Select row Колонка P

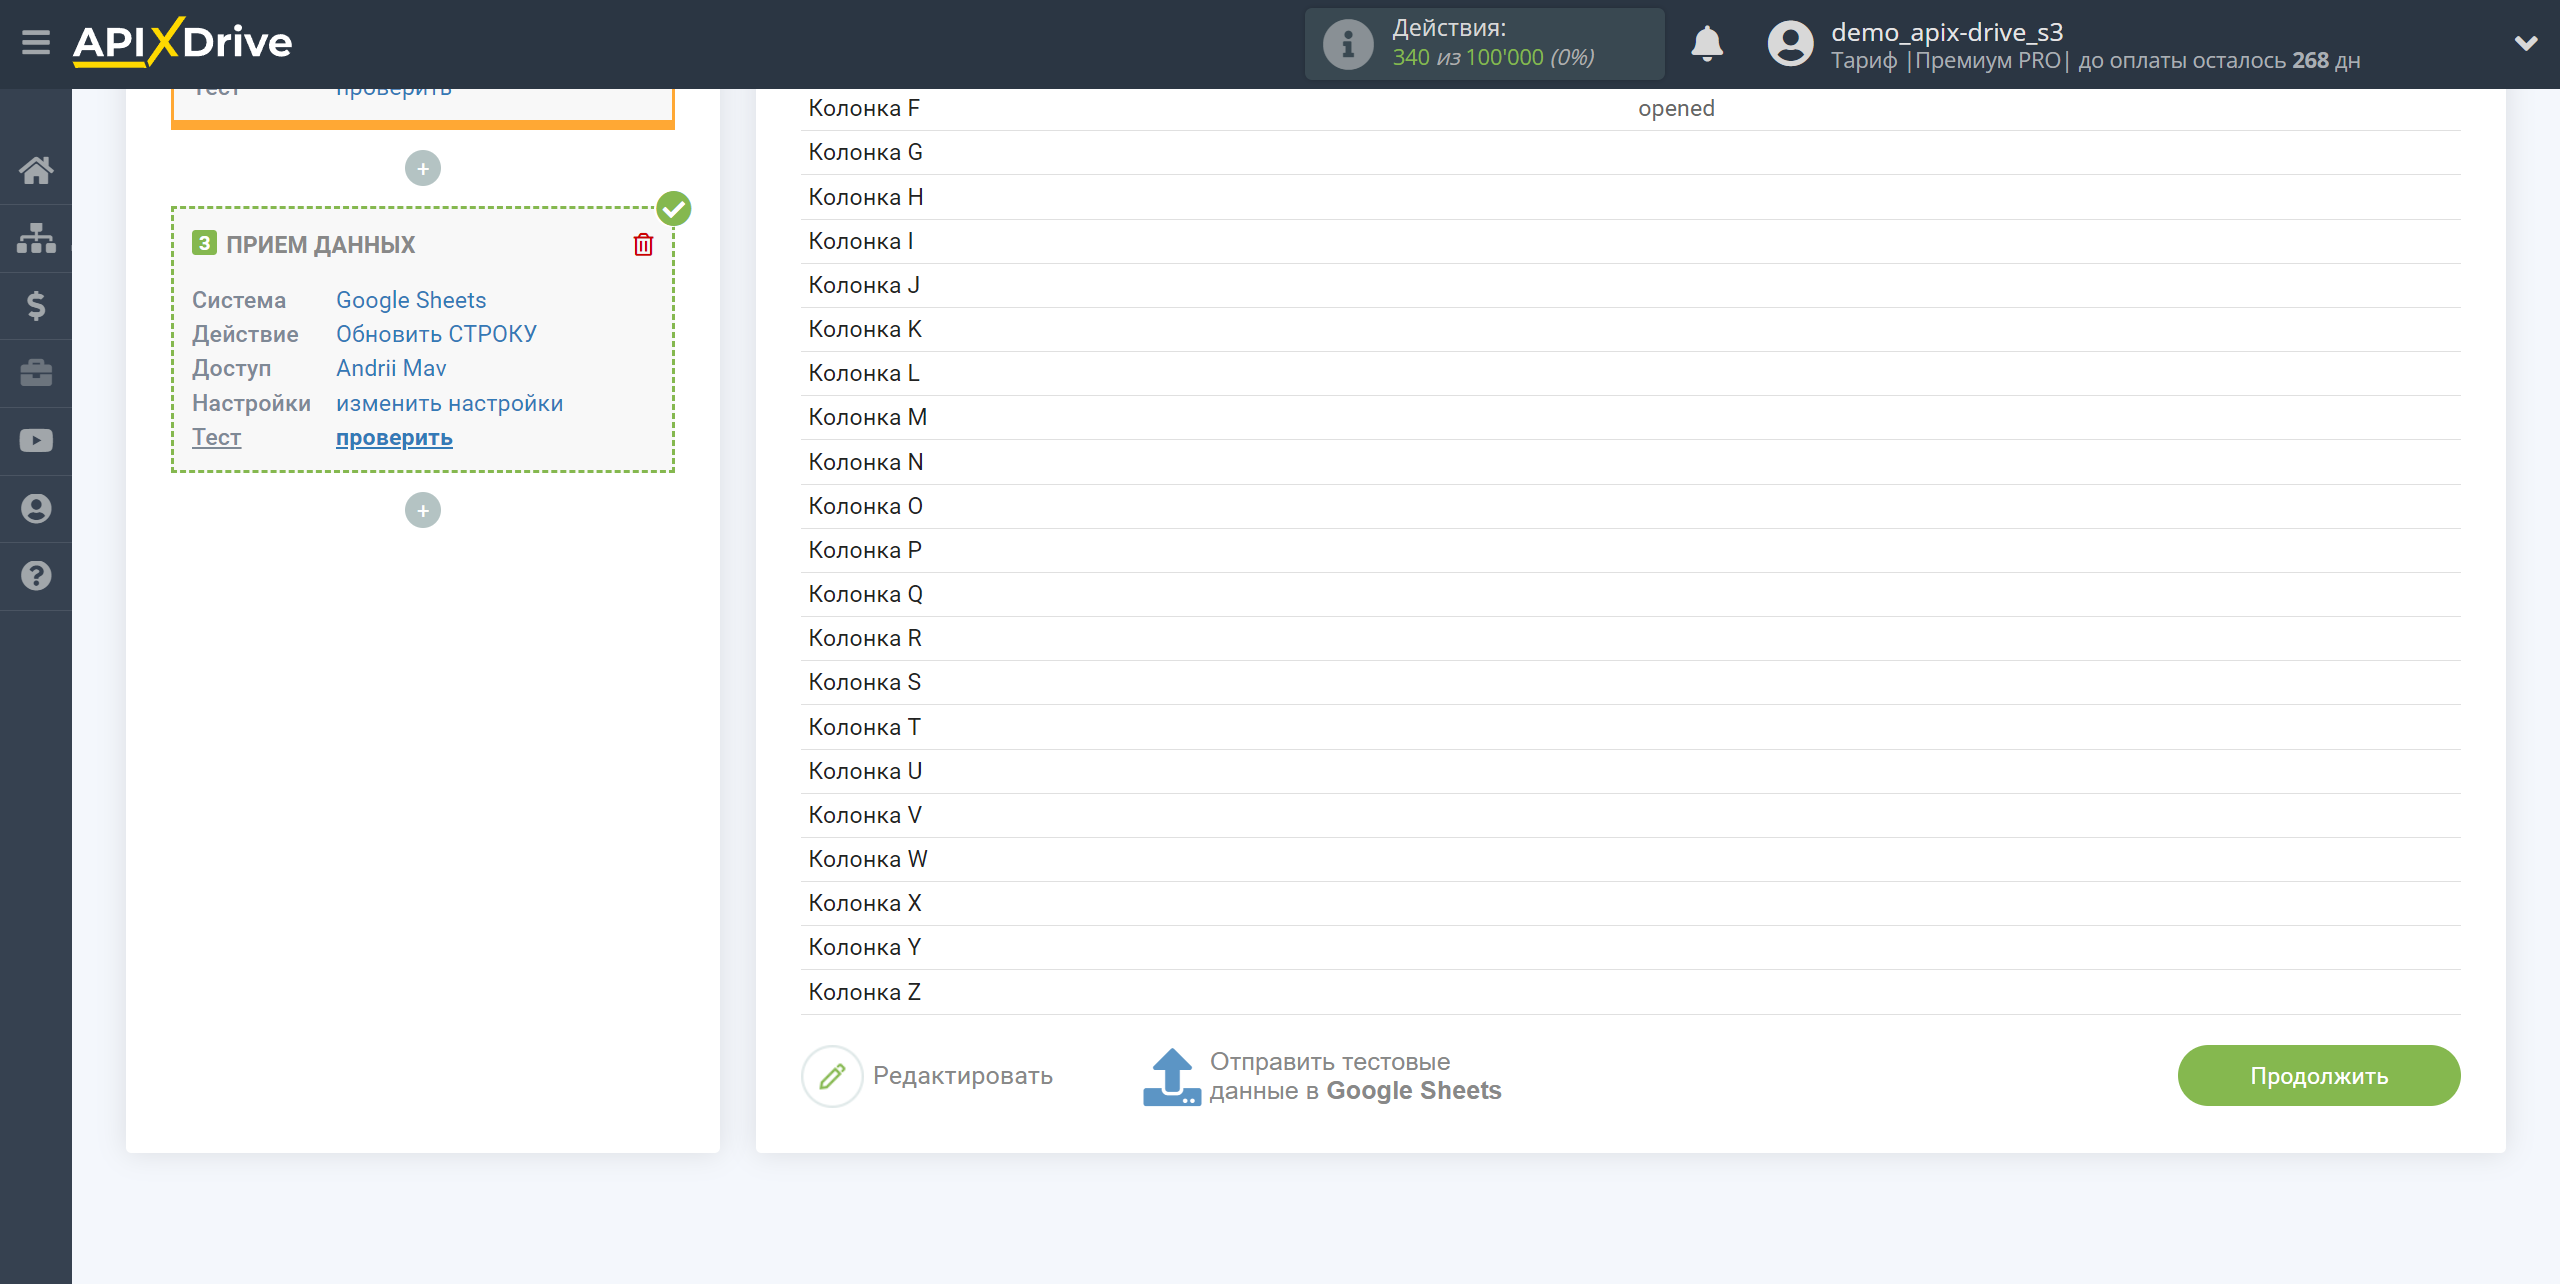point(1630,550)
